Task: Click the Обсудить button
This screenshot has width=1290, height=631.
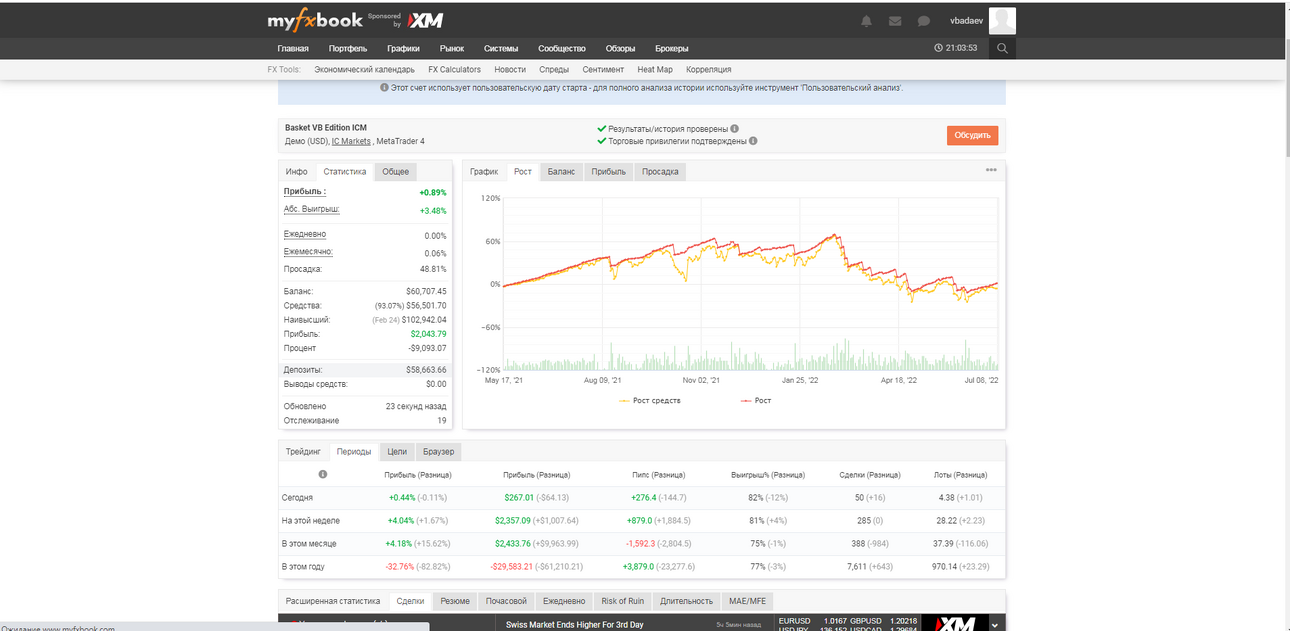Action: coord(972,135)
